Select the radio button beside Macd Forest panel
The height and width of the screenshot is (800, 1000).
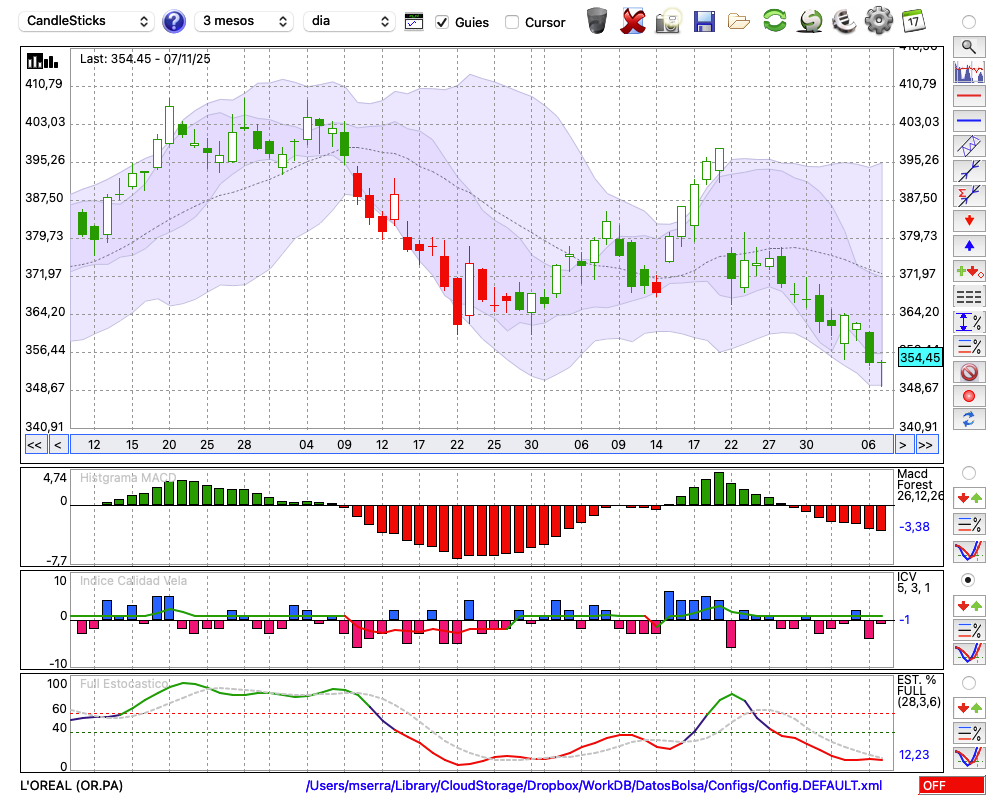[x=968, y=472]
